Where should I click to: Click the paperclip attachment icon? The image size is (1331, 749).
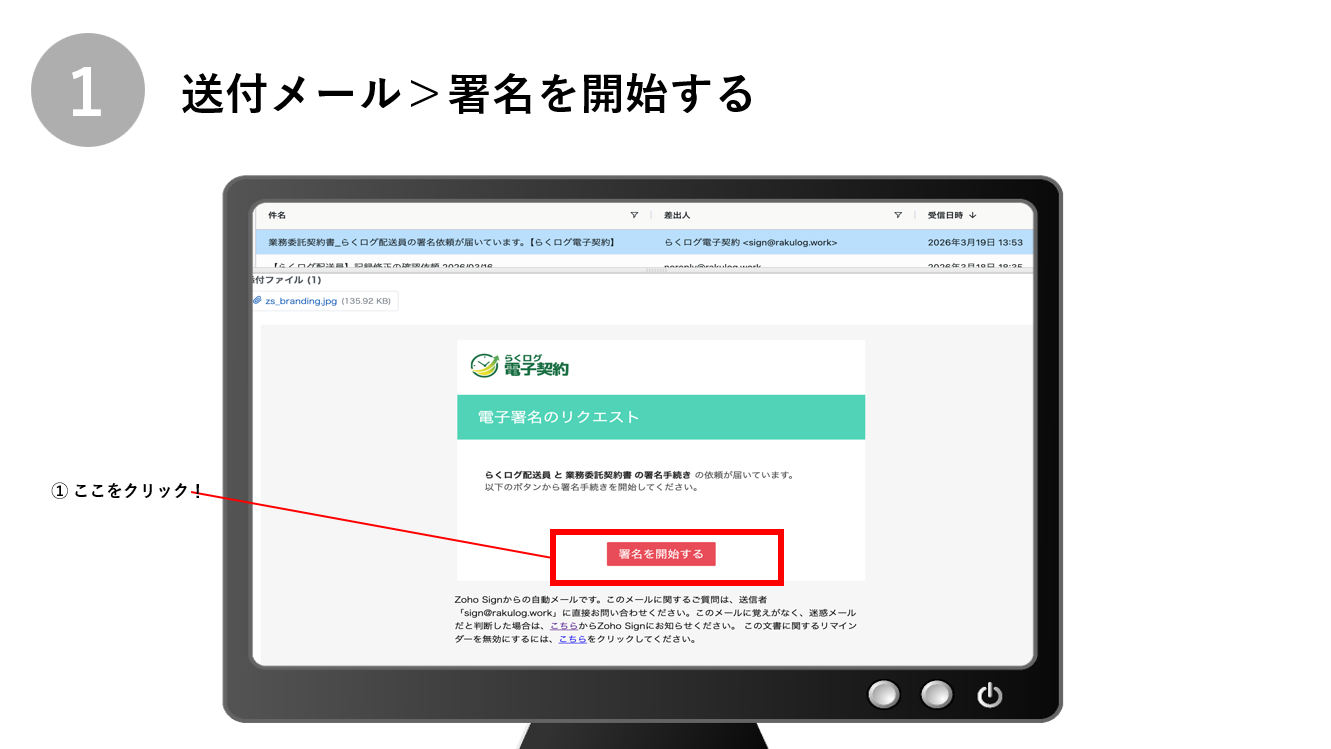257,300
